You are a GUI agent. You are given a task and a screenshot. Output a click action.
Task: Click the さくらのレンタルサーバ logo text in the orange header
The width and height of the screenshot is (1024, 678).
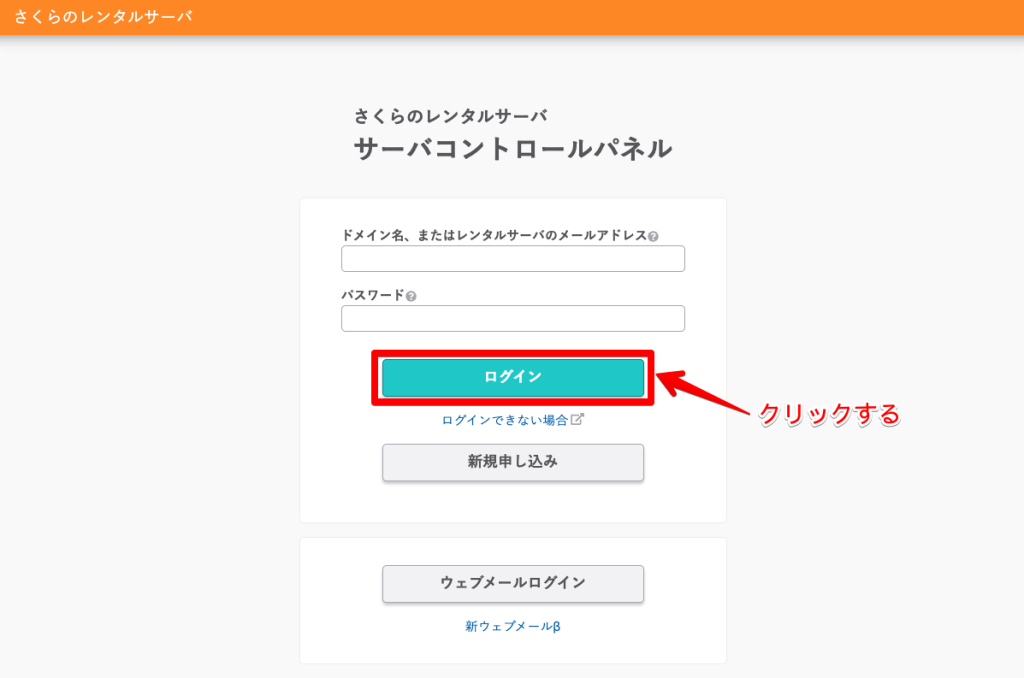tap(103, 16)
